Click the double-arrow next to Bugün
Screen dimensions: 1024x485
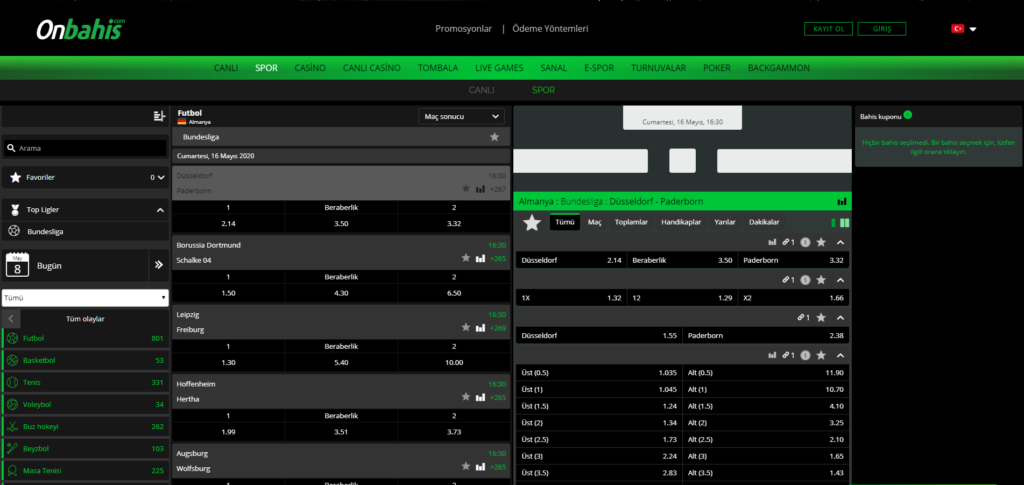click(158, 265)
